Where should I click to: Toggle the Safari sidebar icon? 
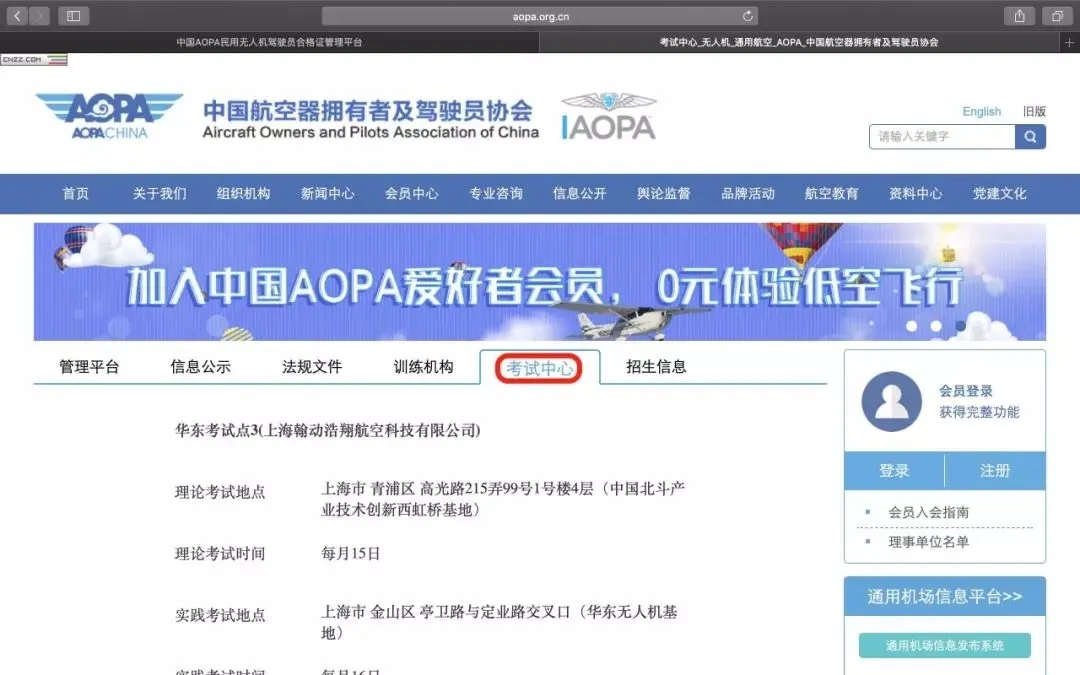click(74, 16)
